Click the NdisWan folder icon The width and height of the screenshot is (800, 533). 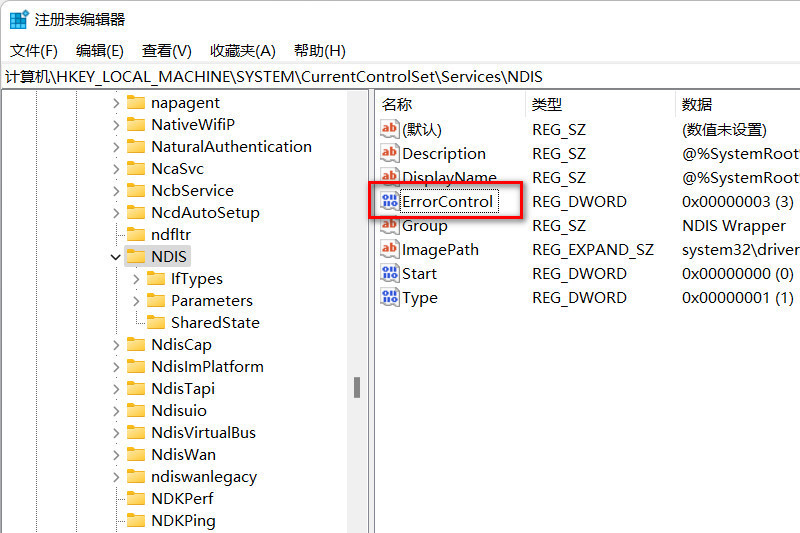click(136, 454)
